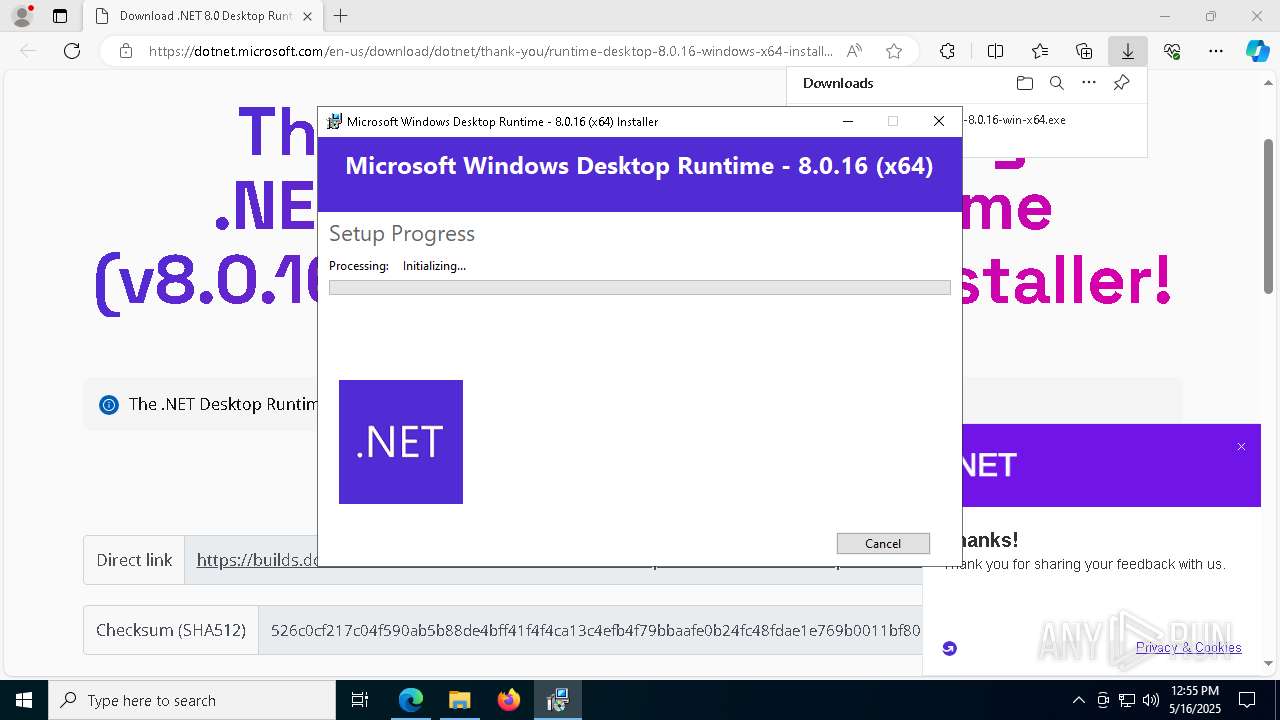Click the setup progress bar in installer
Viewport: 1280px width, 720px height.
(640, 288)
